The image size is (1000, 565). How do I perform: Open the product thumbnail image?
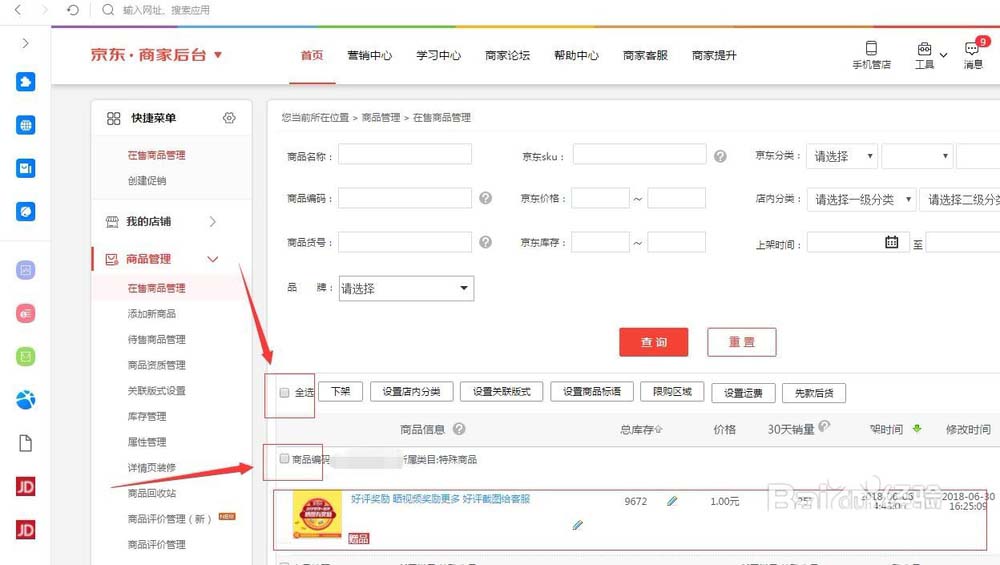point(317,515)
